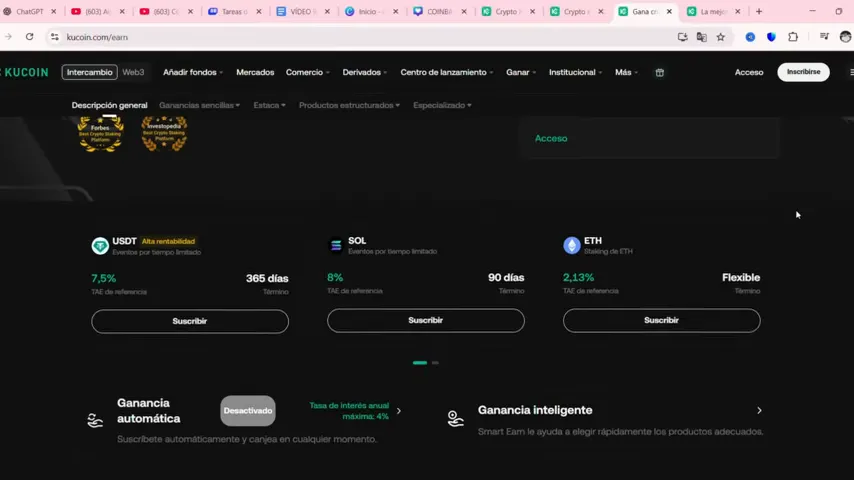
Task: Select the second carousel page indicator
Action: [435, 363]
